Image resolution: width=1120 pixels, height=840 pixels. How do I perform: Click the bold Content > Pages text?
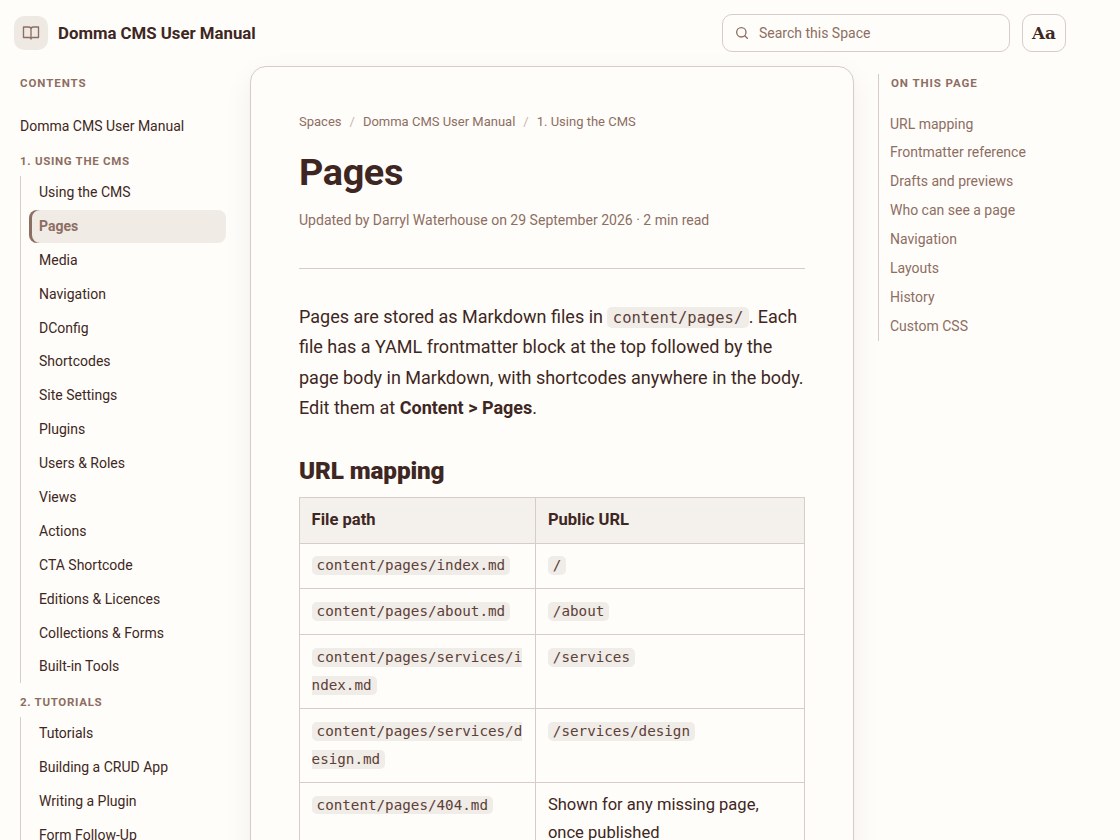pos(466,408)
